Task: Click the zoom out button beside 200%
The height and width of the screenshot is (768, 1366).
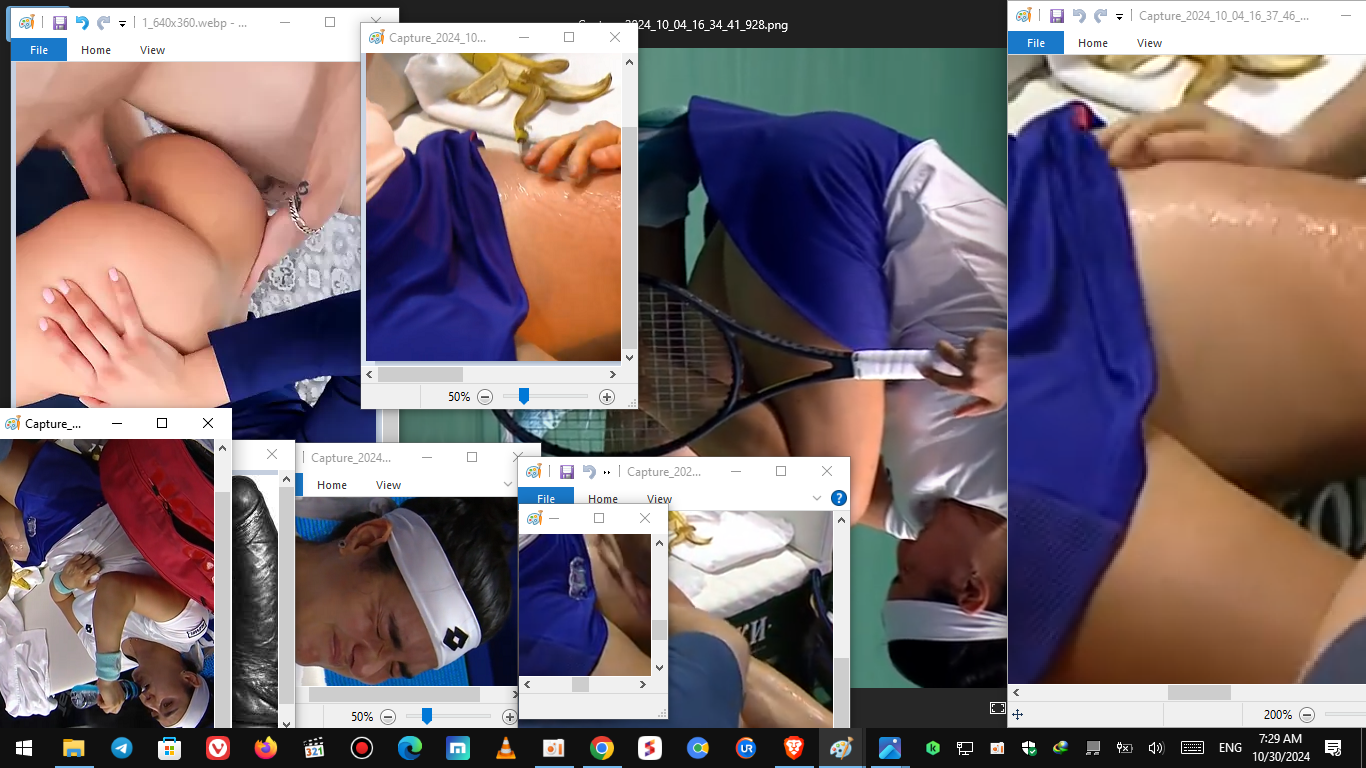Action: pos(1307,715)
